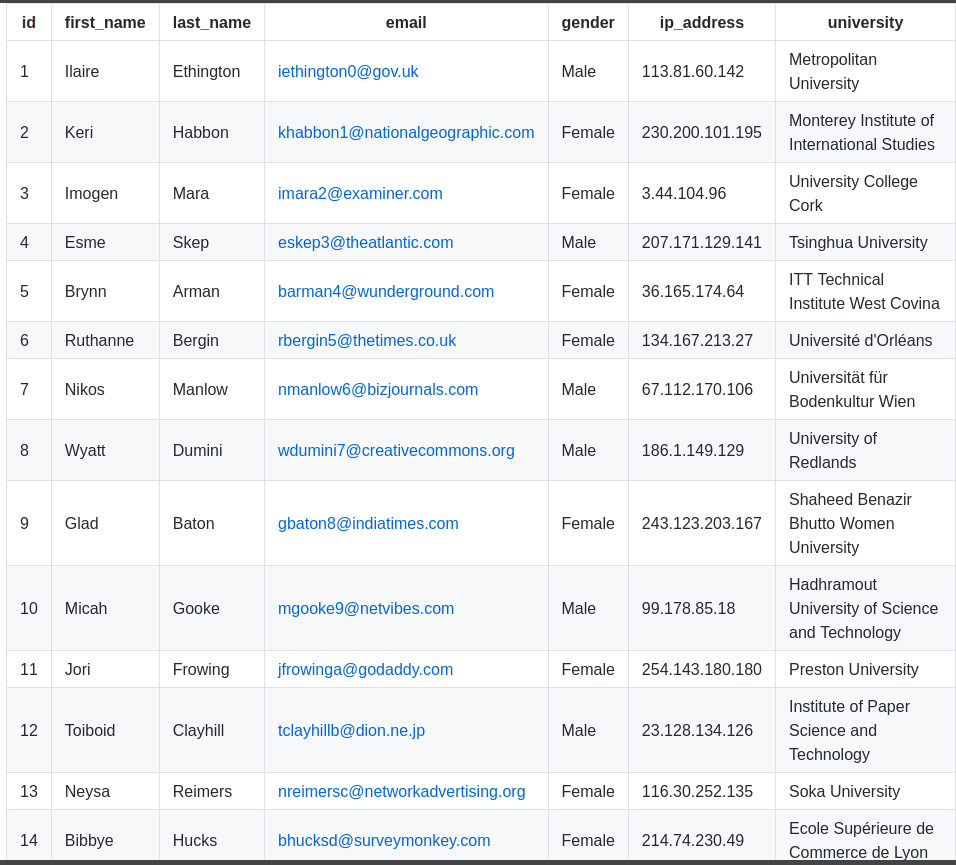Open email link khabbon1@nationalgeographic.com
The image size is (956, 865).
(x=406, y=132)
